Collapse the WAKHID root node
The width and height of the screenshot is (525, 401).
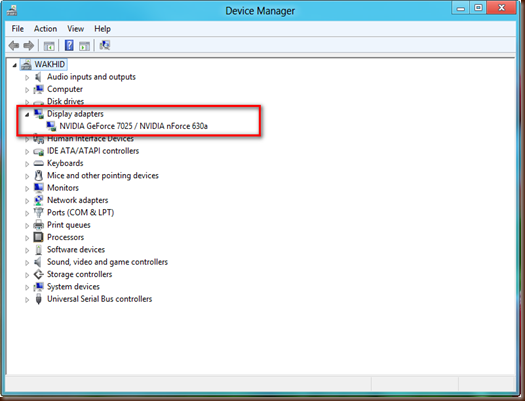point(14,65)
